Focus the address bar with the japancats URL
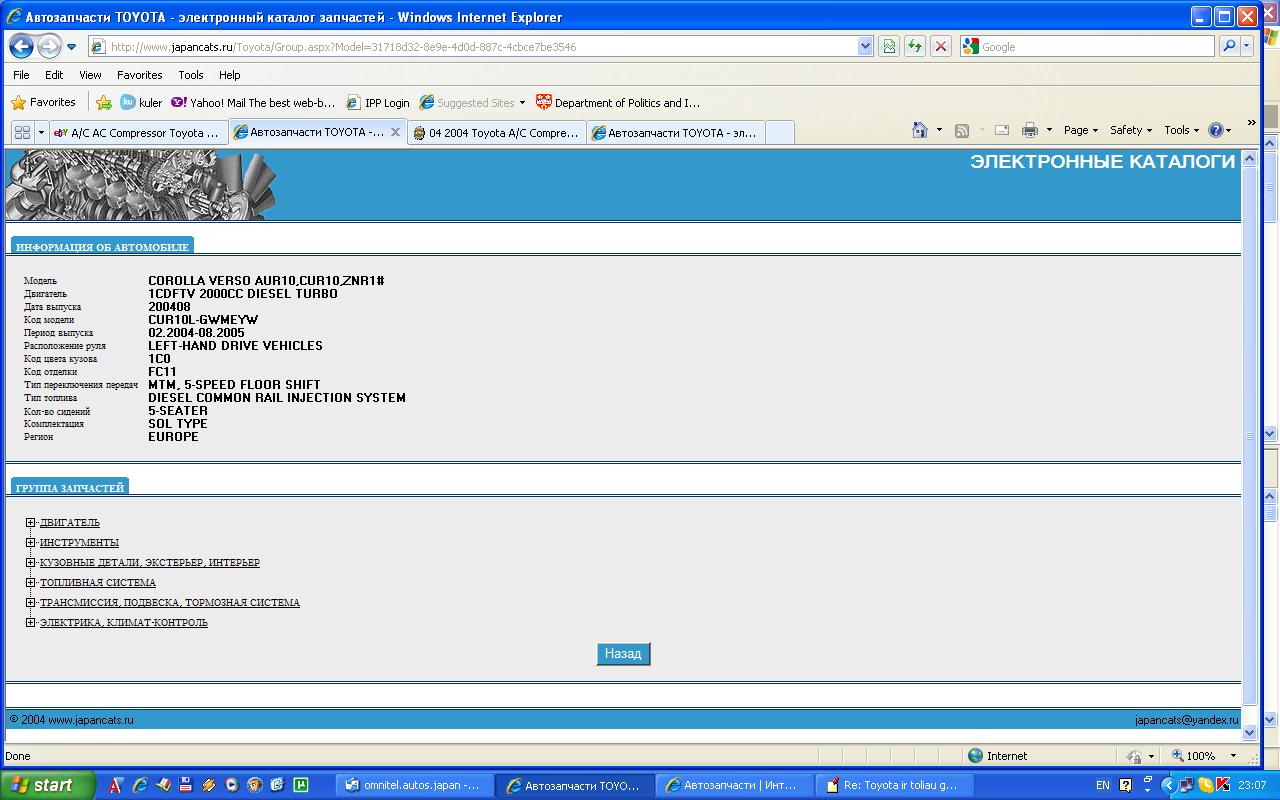Viewport: 1280px width, 800px height. pyautogui.click(x=472, y=46)
